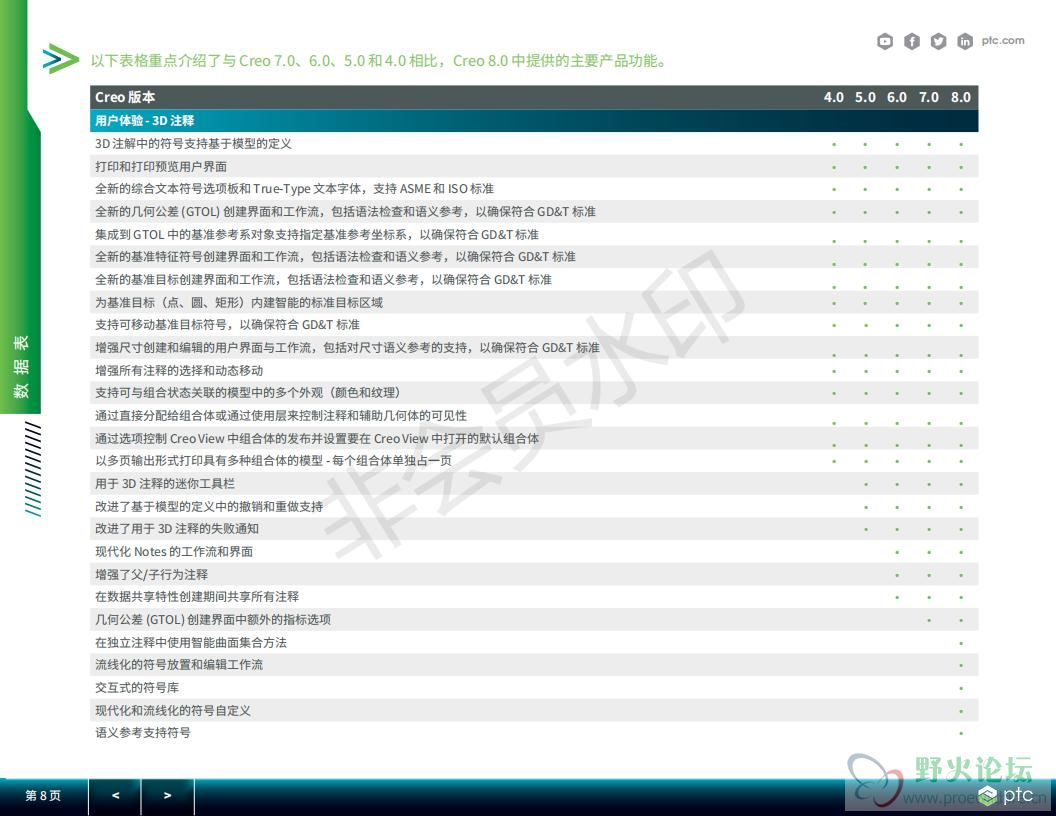Click the green arrow logo beside heading
The image size is (1056, 816).
61,60
